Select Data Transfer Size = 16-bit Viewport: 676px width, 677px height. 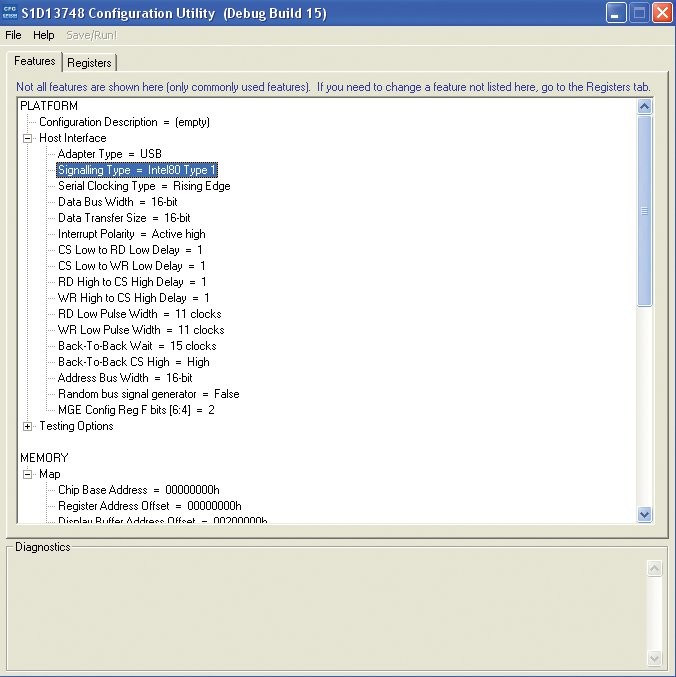point(124,218)
